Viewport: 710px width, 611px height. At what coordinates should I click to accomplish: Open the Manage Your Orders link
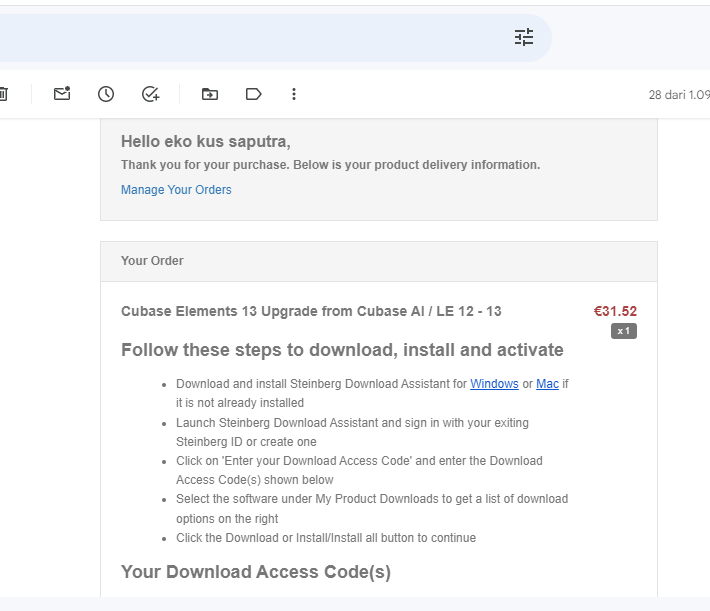(176, 190)
